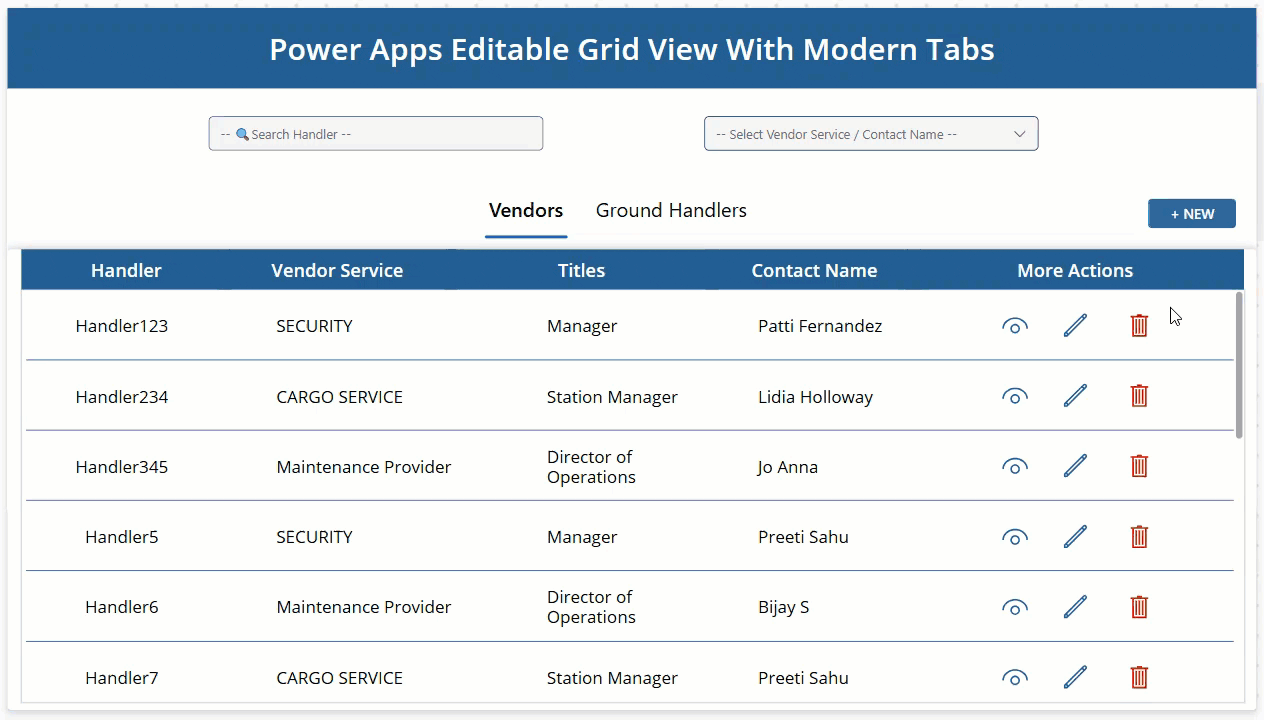View details for Handler345 row
This screenshot has height=720, width=1264.
(1015, 466)
